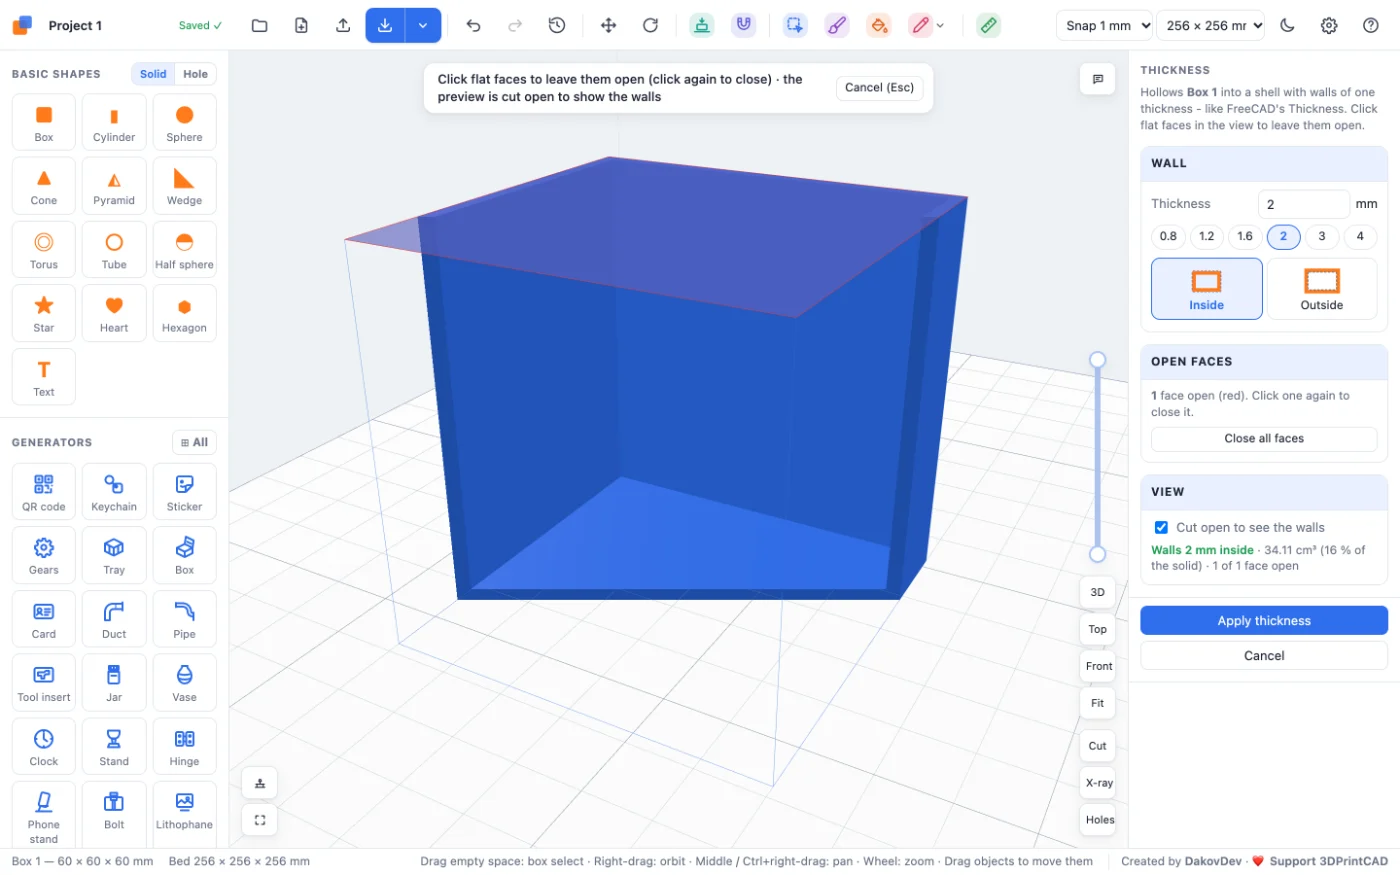
Task: Open the Gears generator
Action: [x=44, y=555]
